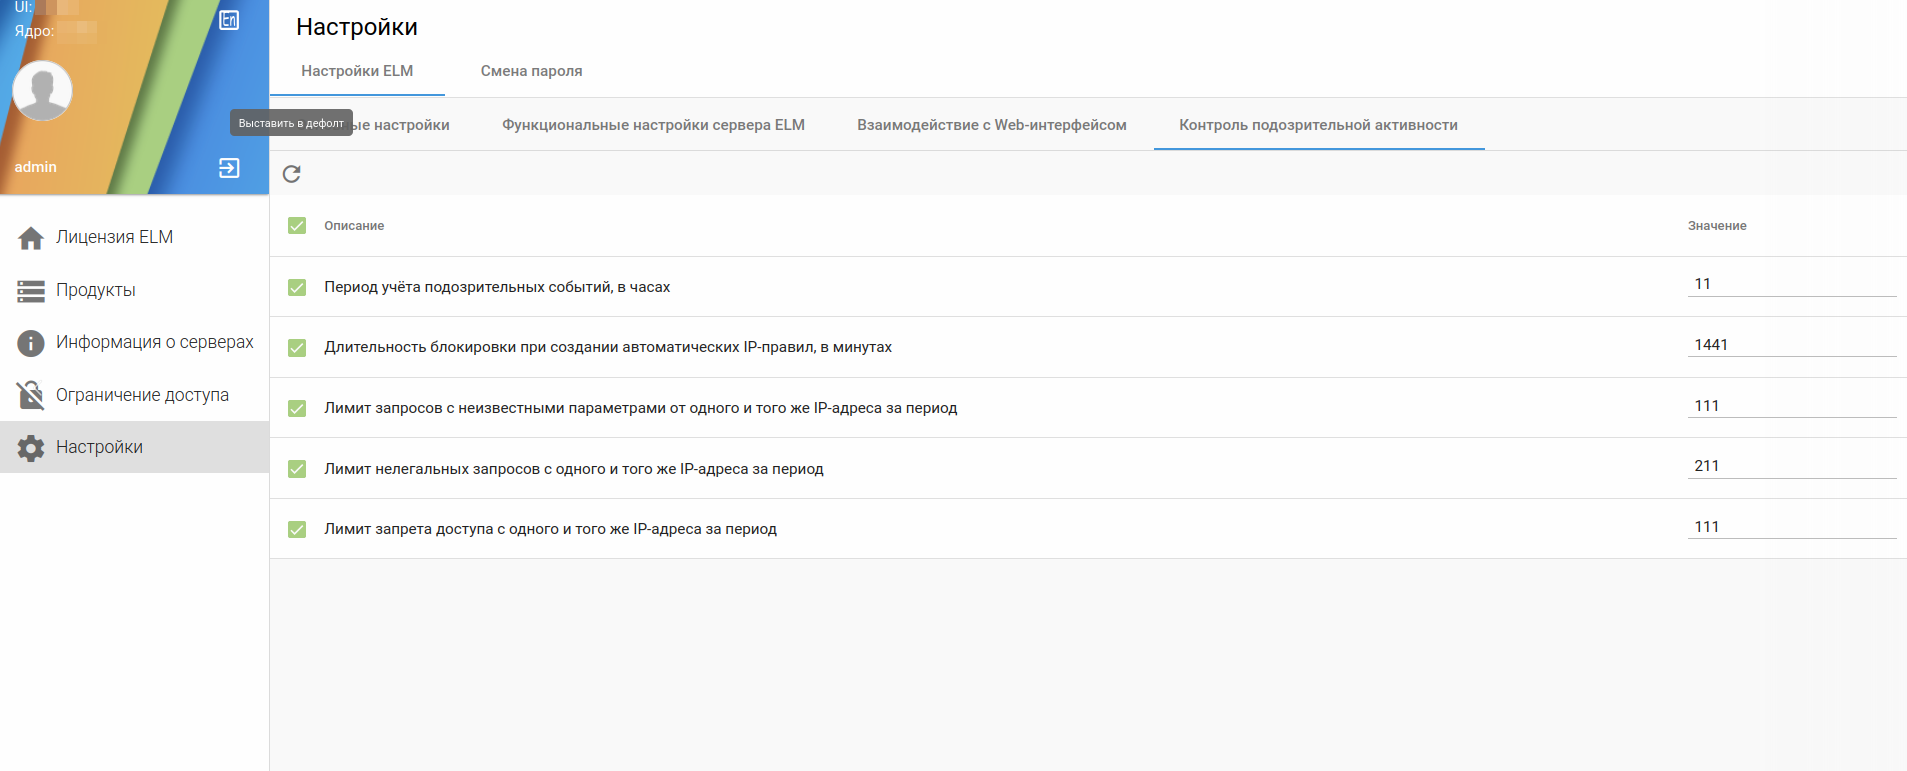
Task: Toggle checkbox for Лимит нелегальных запросов
Action: [x=297, y=469]
